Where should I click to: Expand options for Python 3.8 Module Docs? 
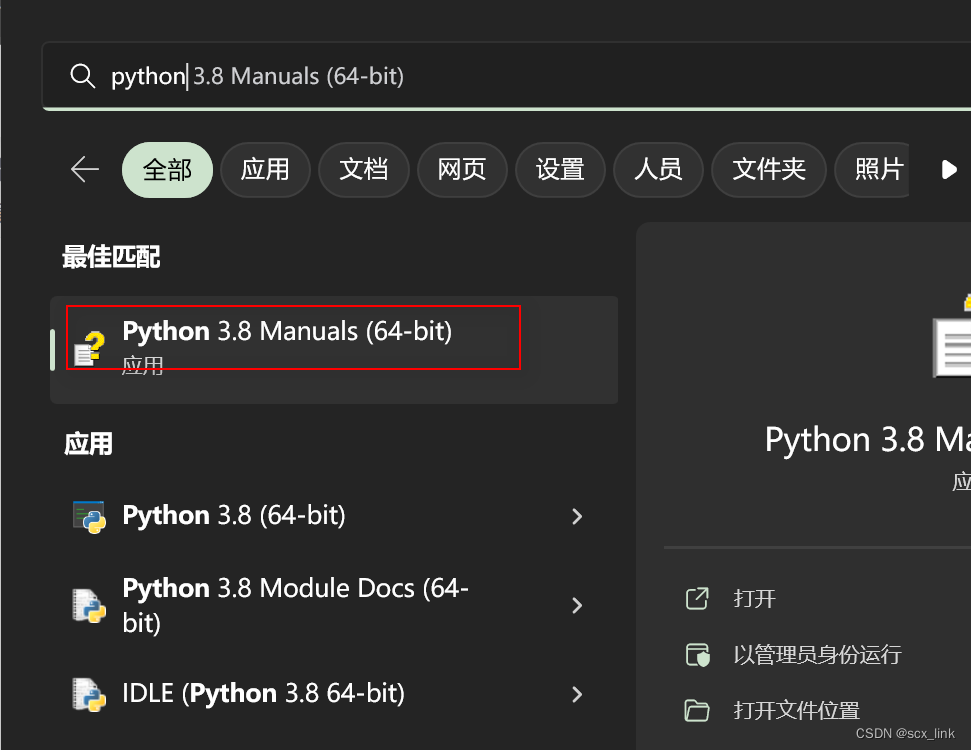(577, 605)
